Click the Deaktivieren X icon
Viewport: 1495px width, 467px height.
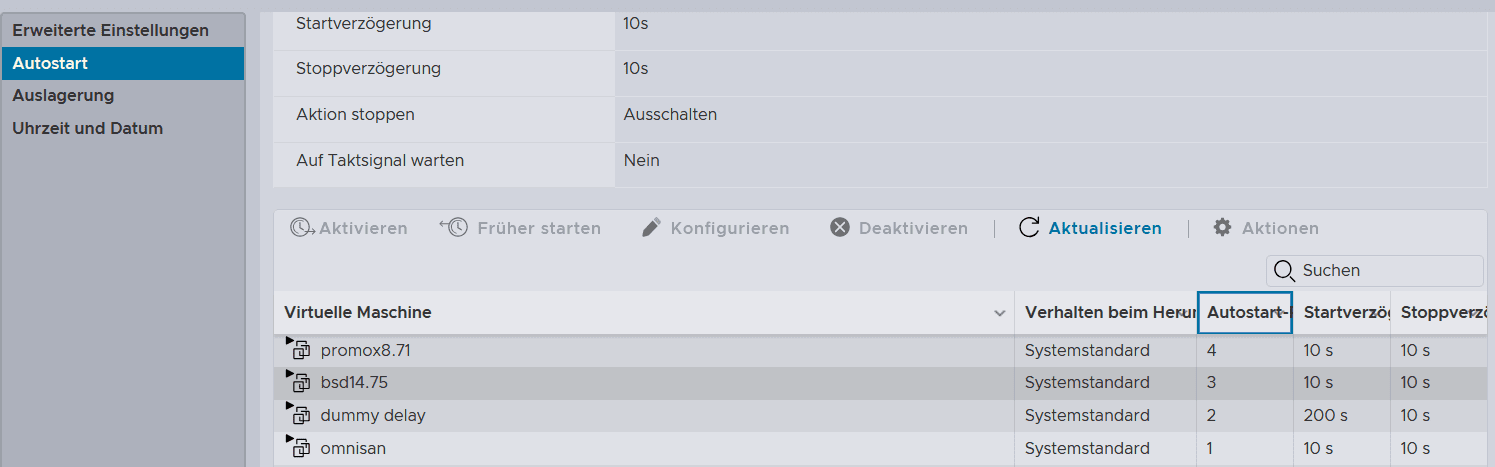840,228
